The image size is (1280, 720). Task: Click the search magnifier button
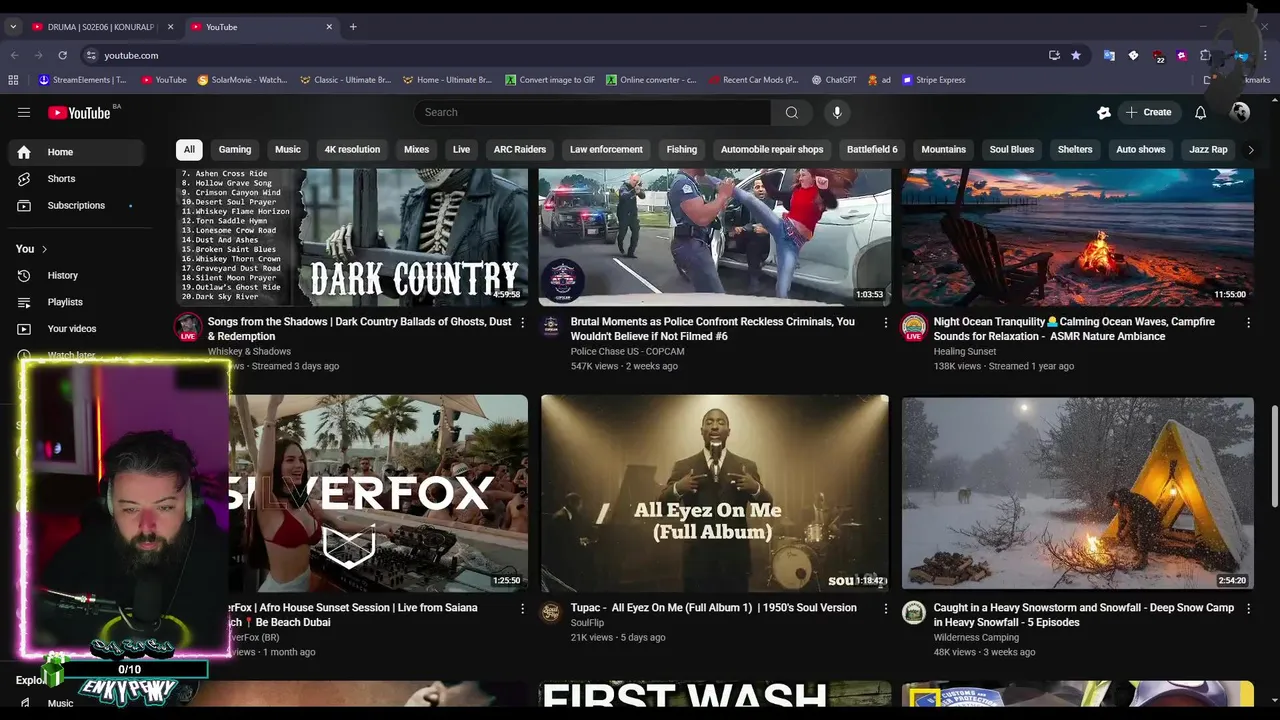pos(792,112)
